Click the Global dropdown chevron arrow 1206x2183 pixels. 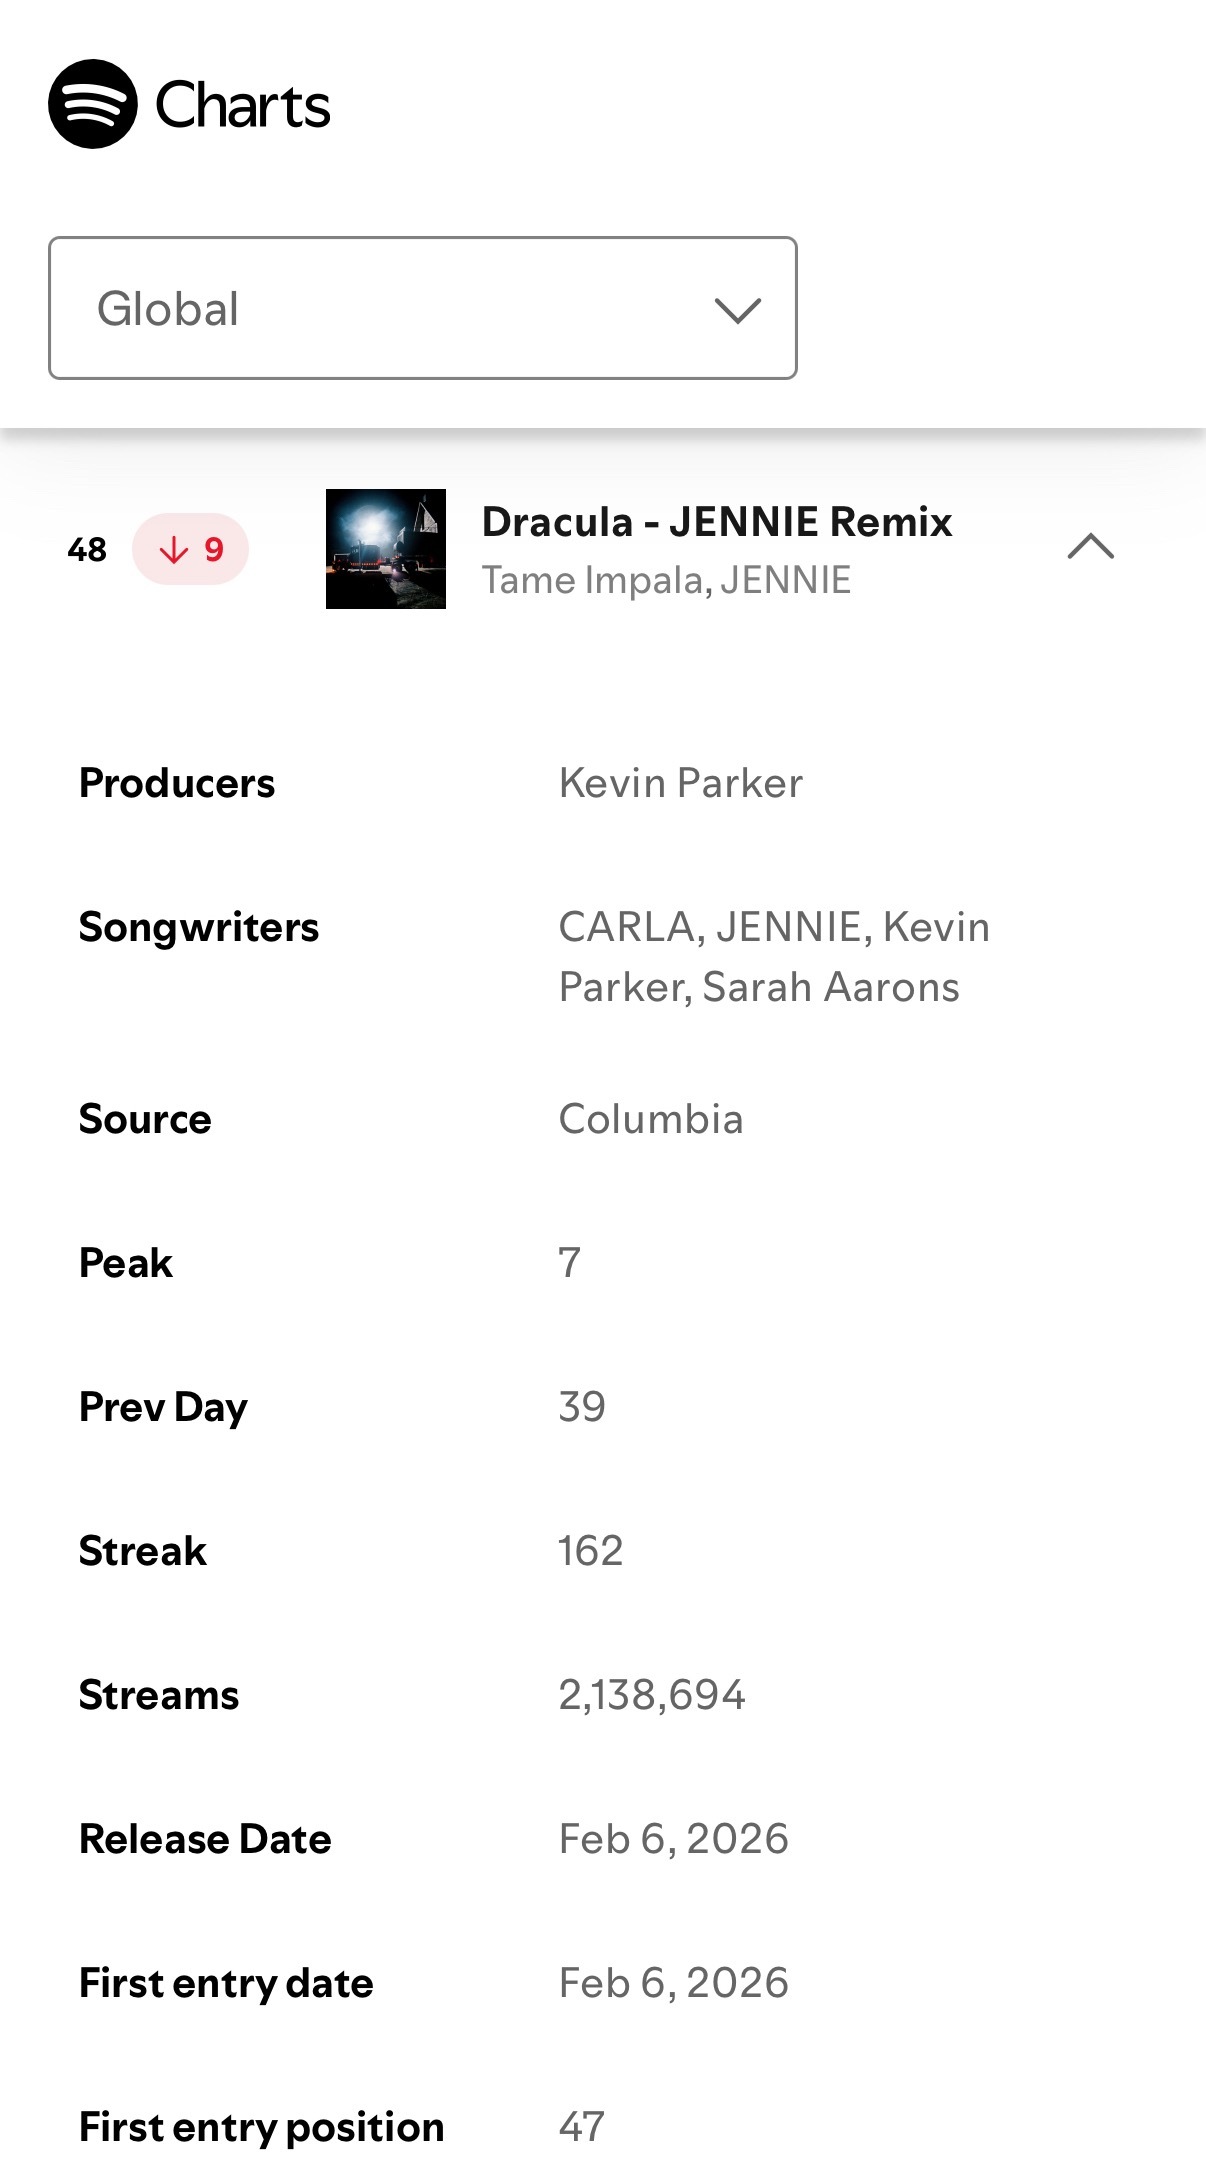[738, 310]
